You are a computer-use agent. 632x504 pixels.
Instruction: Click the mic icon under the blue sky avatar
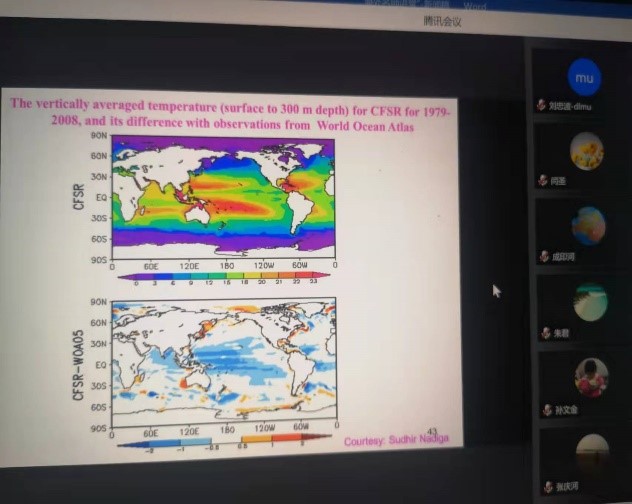pyautogui.click(x=544, y=257)
